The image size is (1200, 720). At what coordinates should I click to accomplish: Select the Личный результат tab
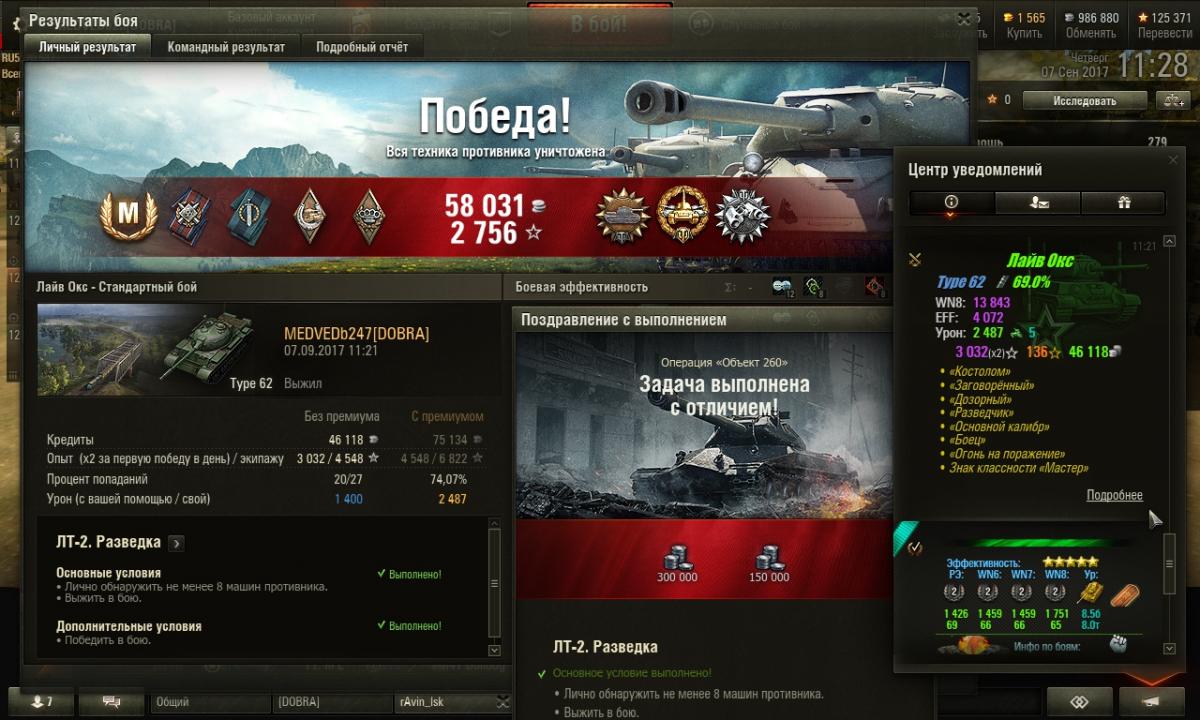click(x=88, y=47)
